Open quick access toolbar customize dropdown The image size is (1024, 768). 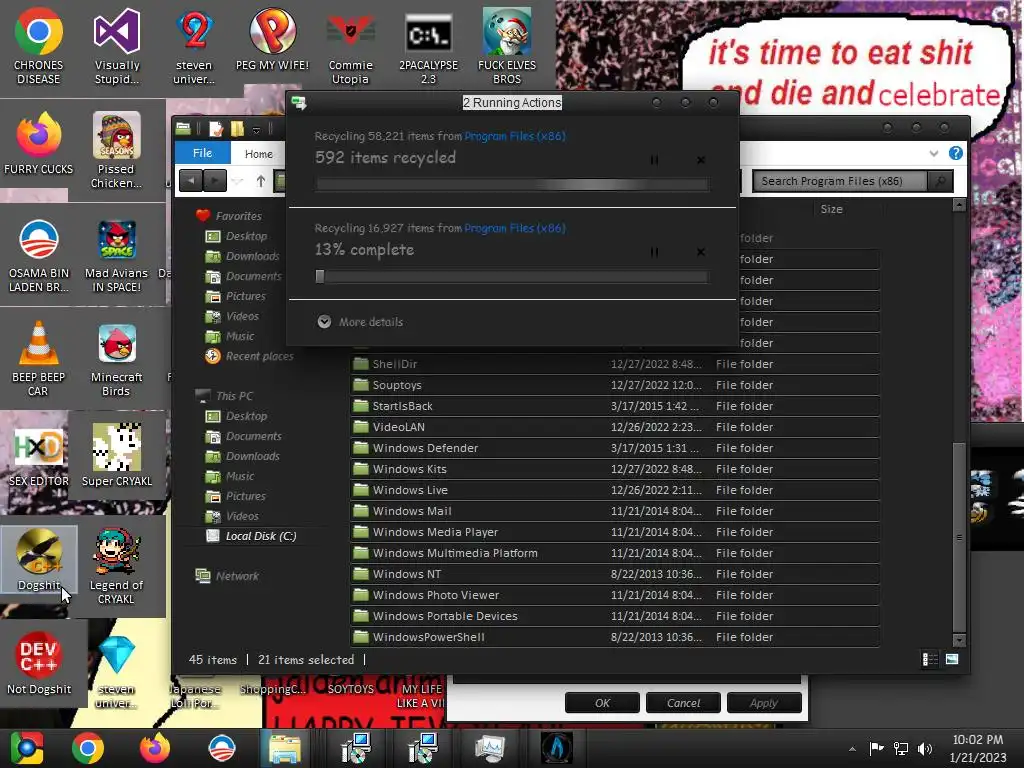click(x=257, y=130)
